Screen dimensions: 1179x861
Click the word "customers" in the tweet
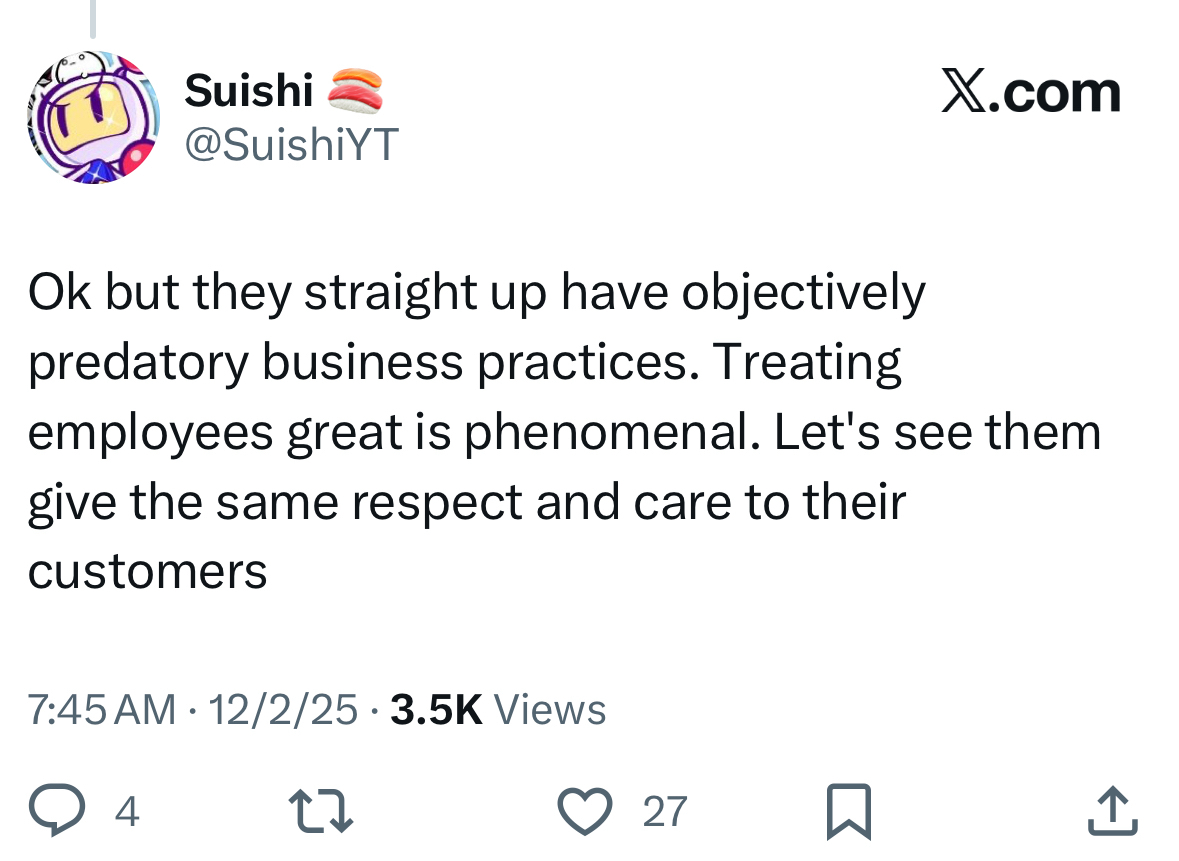(x=148, y=572)
